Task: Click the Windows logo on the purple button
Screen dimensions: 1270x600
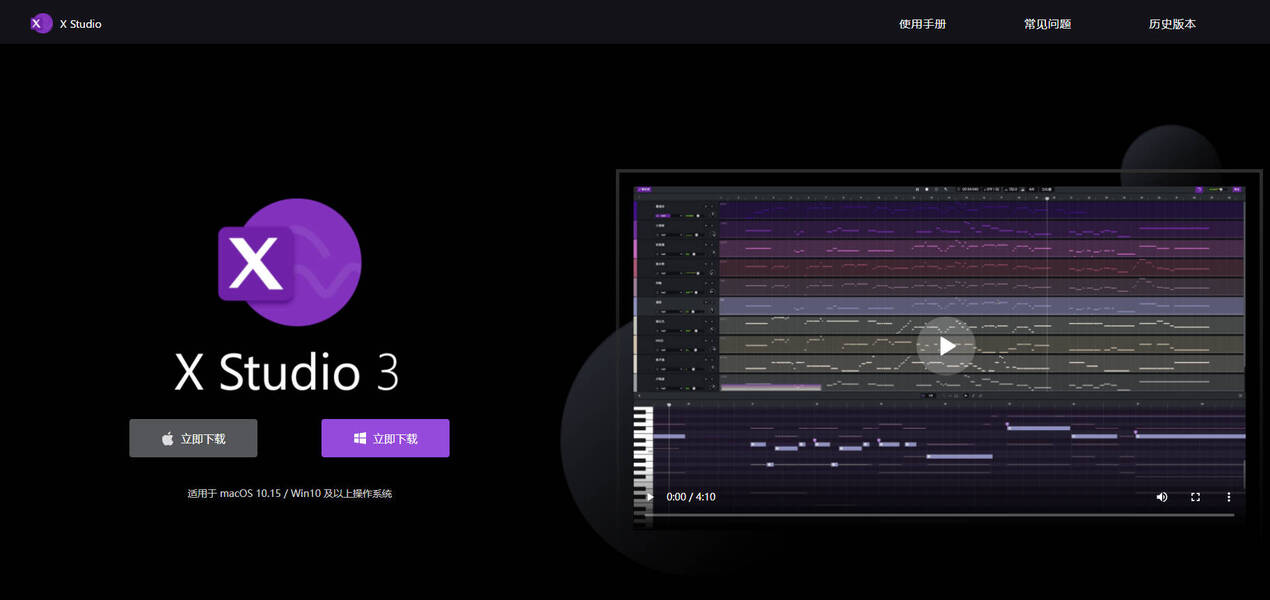Action: [360, 439]
